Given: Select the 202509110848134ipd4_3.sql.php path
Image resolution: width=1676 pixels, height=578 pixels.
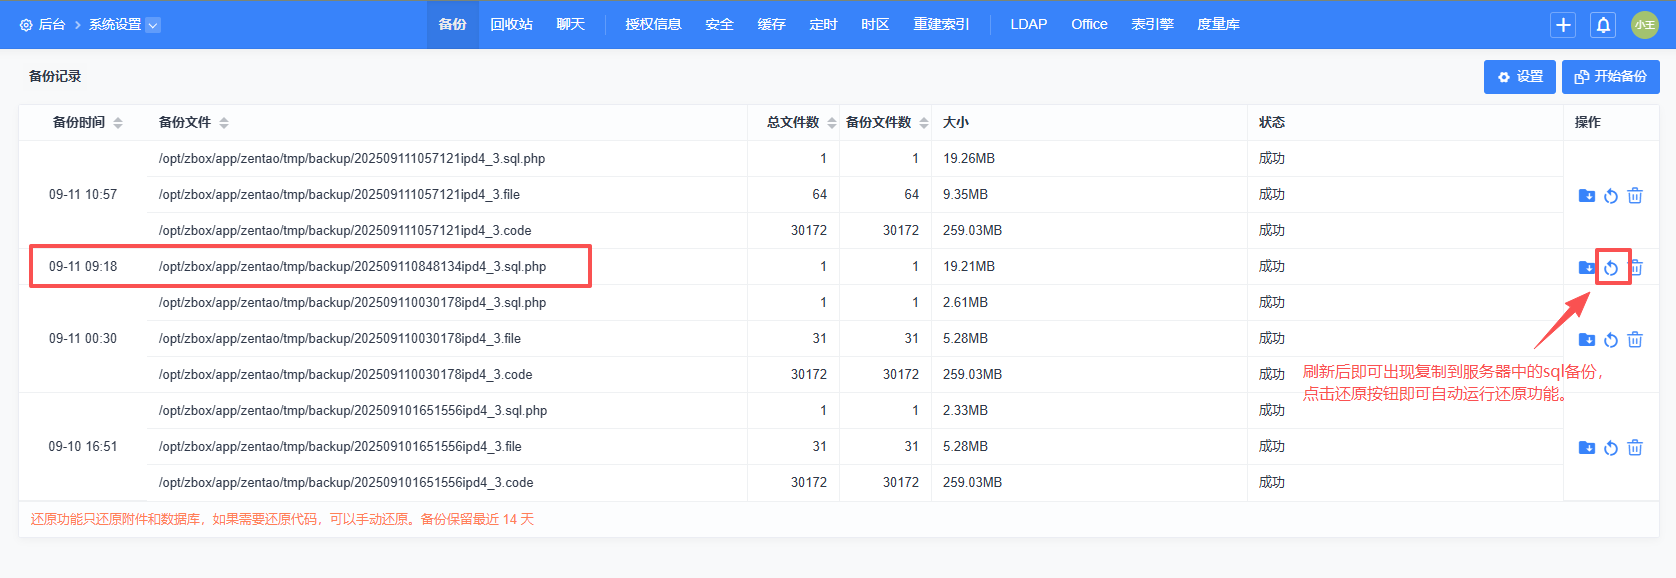Looking at the screenshot, I should [x=352, y=267].
